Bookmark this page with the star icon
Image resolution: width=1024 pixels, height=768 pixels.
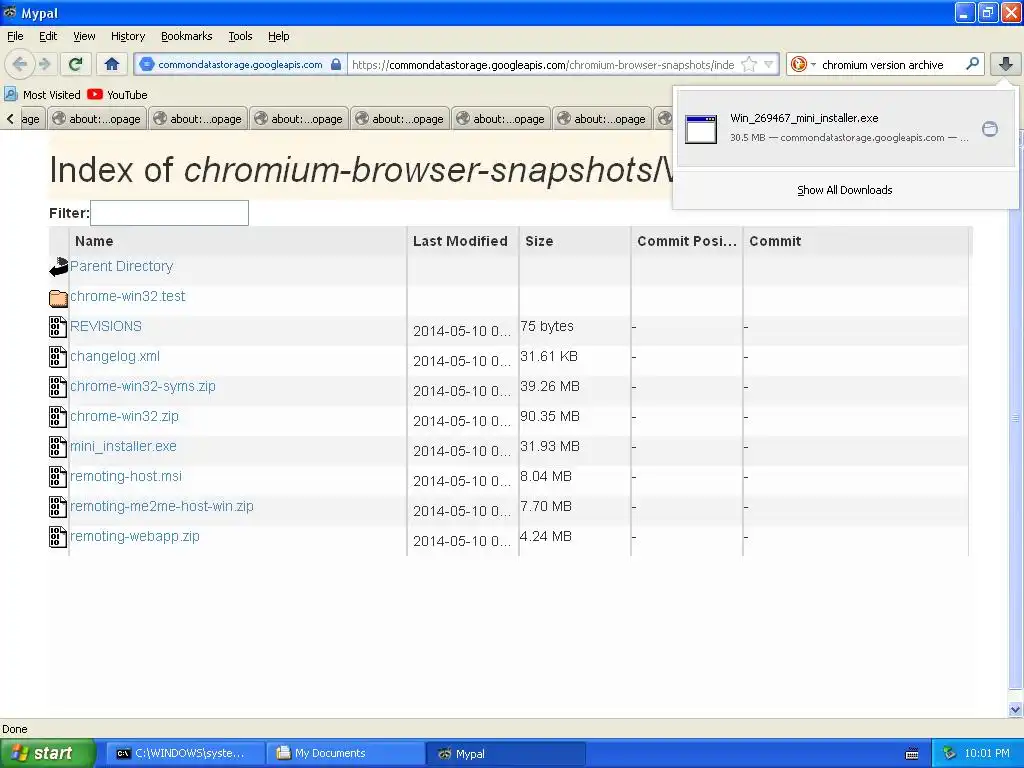pos(749,64)
